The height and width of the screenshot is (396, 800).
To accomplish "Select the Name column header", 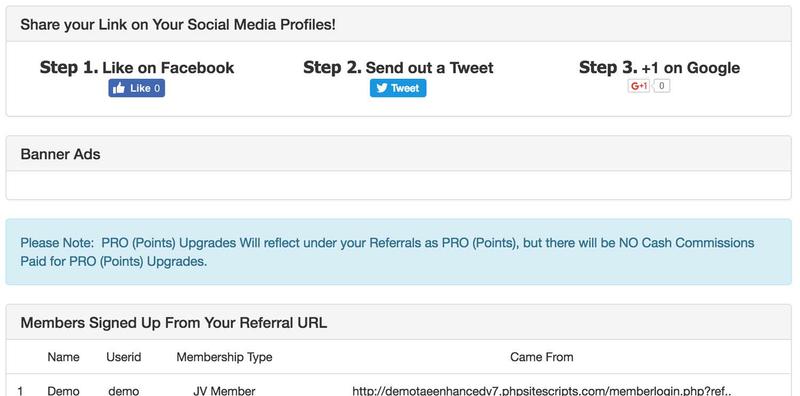I will 63,357.
